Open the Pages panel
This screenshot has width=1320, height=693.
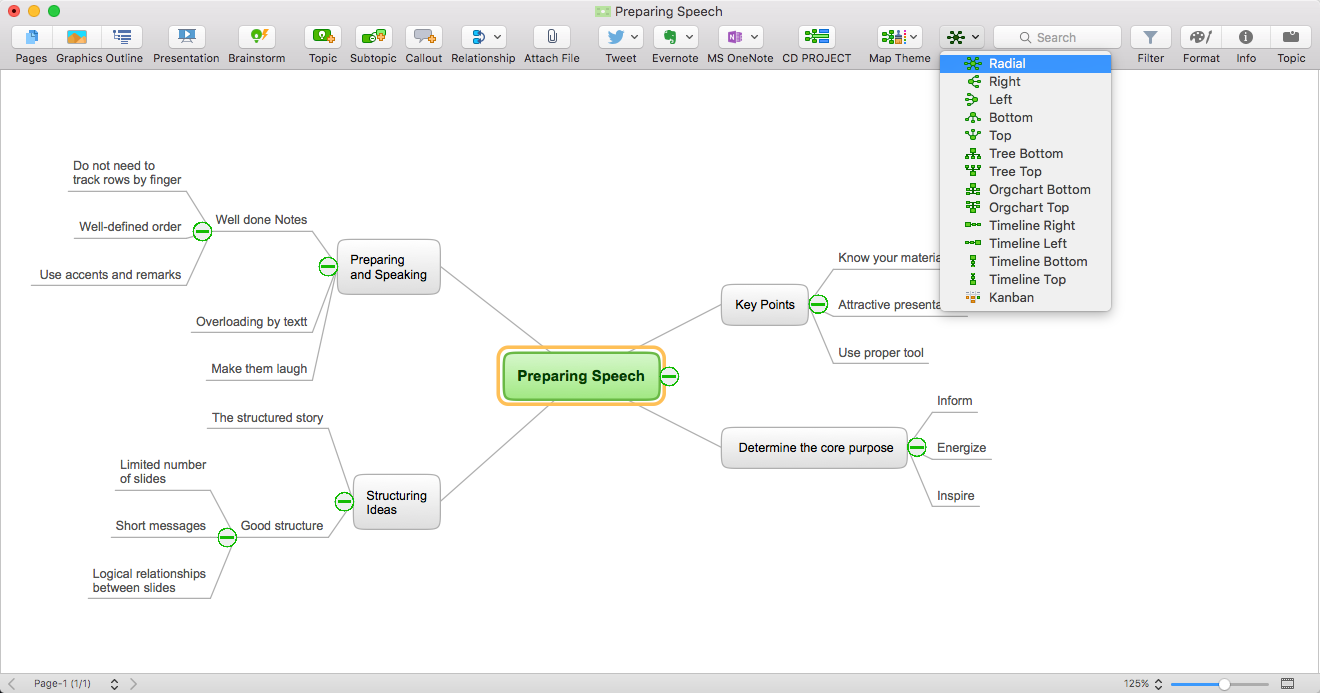pos(31,37)
